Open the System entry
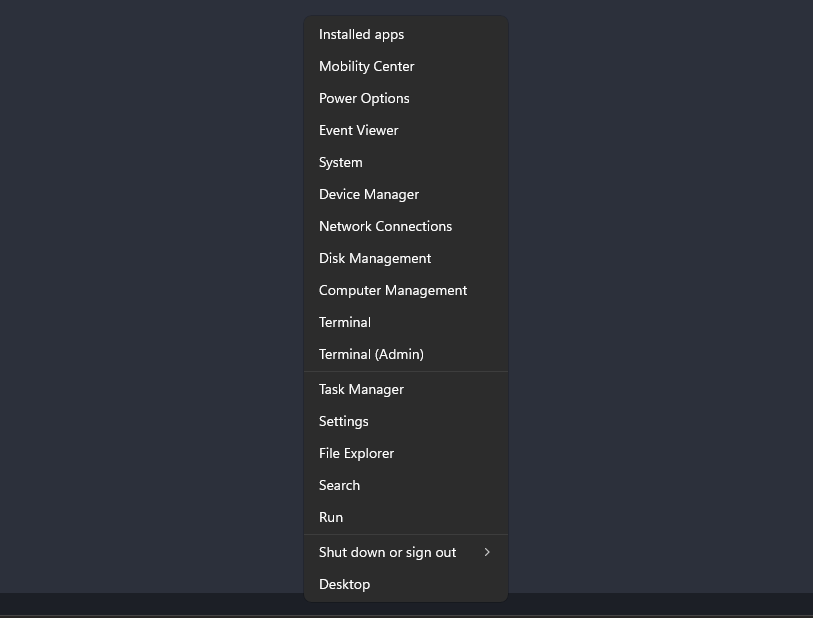 pos(405,162)
